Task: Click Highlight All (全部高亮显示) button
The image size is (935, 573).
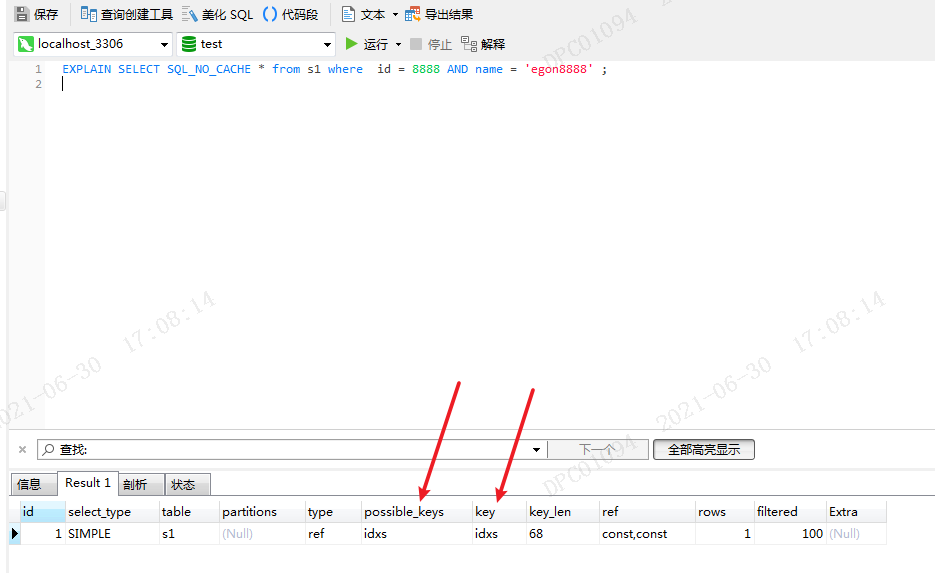Action: click(704, 450)
